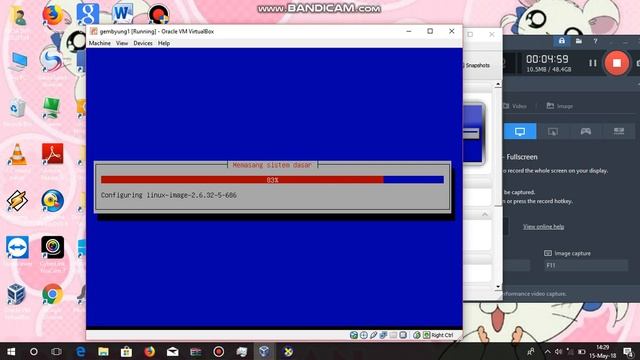Click the Image capture hotkey field F11
Image resolution: width=640 pixels, height=360 pixels.
(x=586, y=265)
